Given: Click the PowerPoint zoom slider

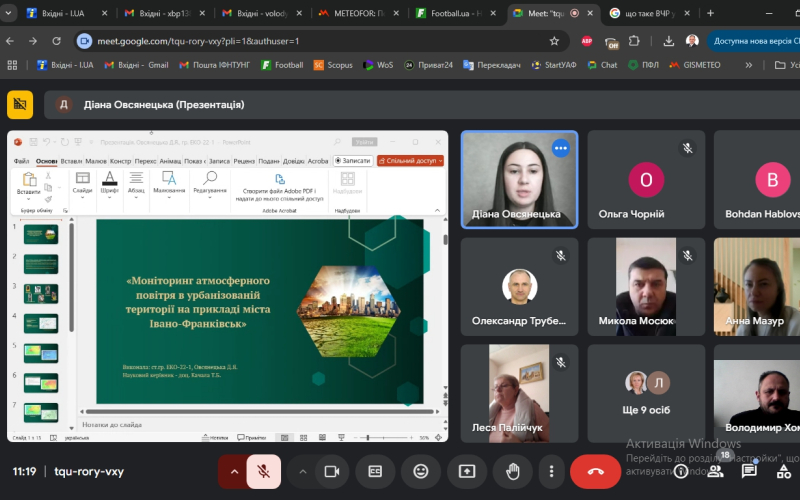Looking at the screenshot, I should pyautogui.click(x=384, y=437).
